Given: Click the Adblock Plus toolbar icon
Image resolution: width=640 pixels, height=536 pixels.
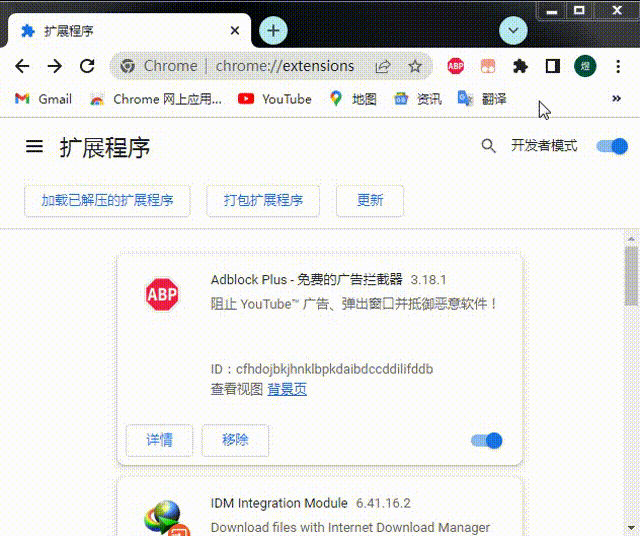Looking at the screenshot, I should point(456,66).
